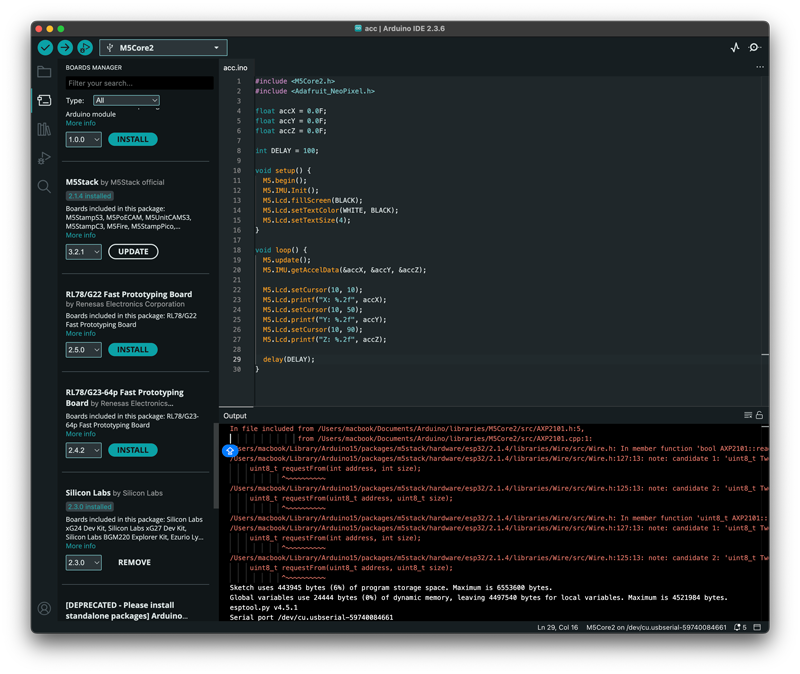Screen dimensions: 800x674
Task: Click the blue scroll-to-top badge in Output
Action: point(230,451)
